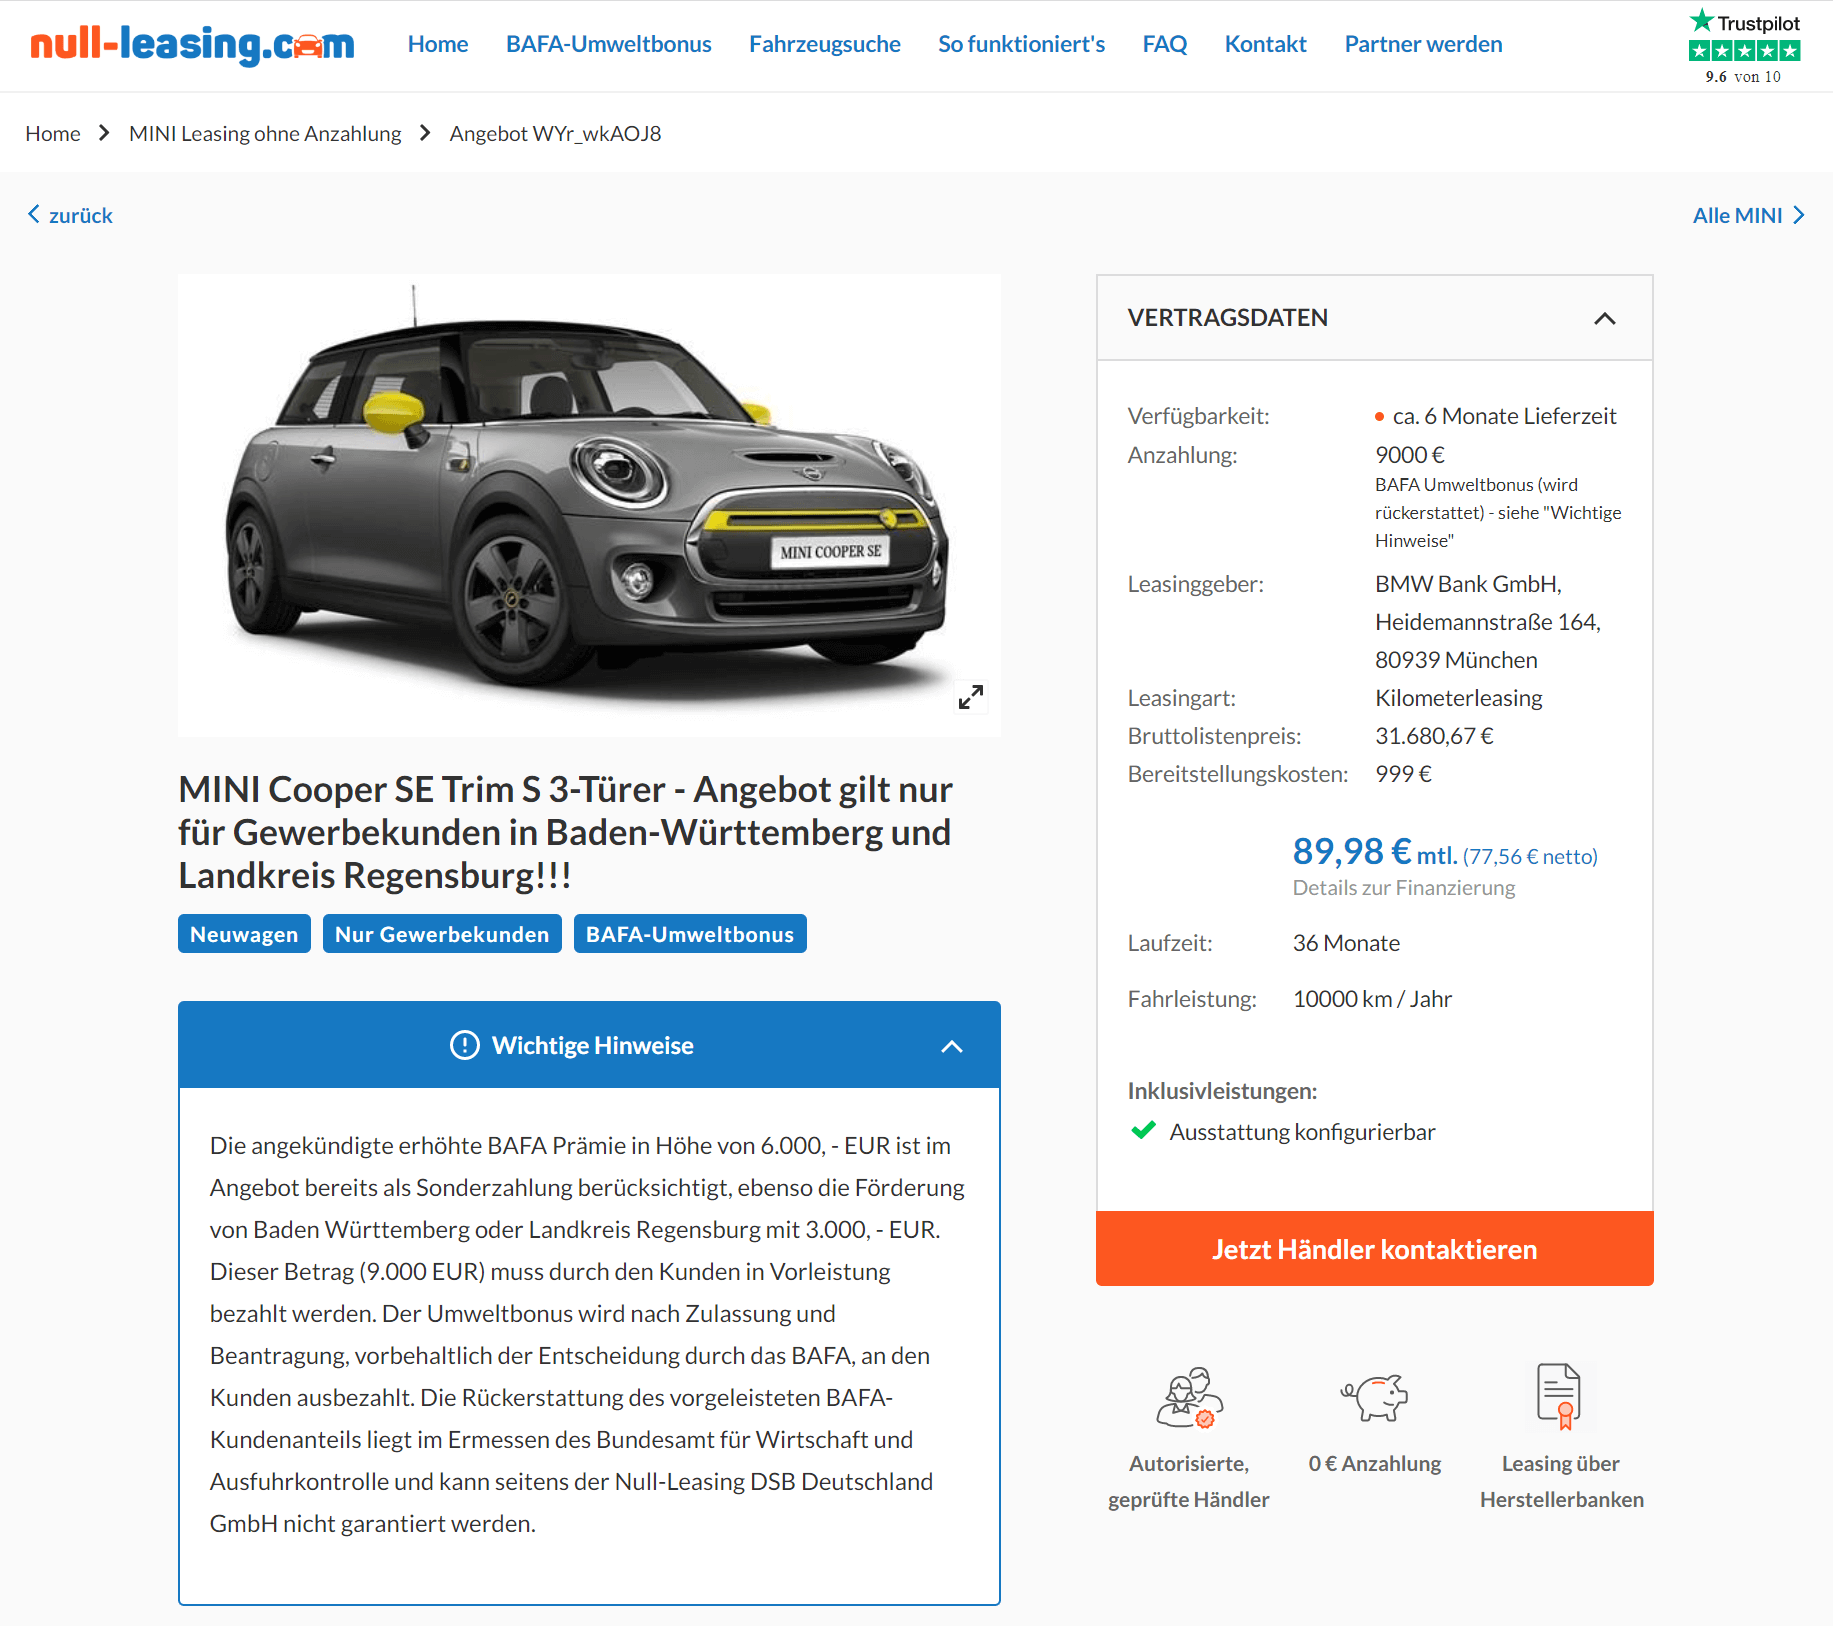The image size is (1833, 1626).
Task: Click the green checkmark next to Ausstattung konfigurierbar
Action: pyautogui.click(x=1143, y=1131)
